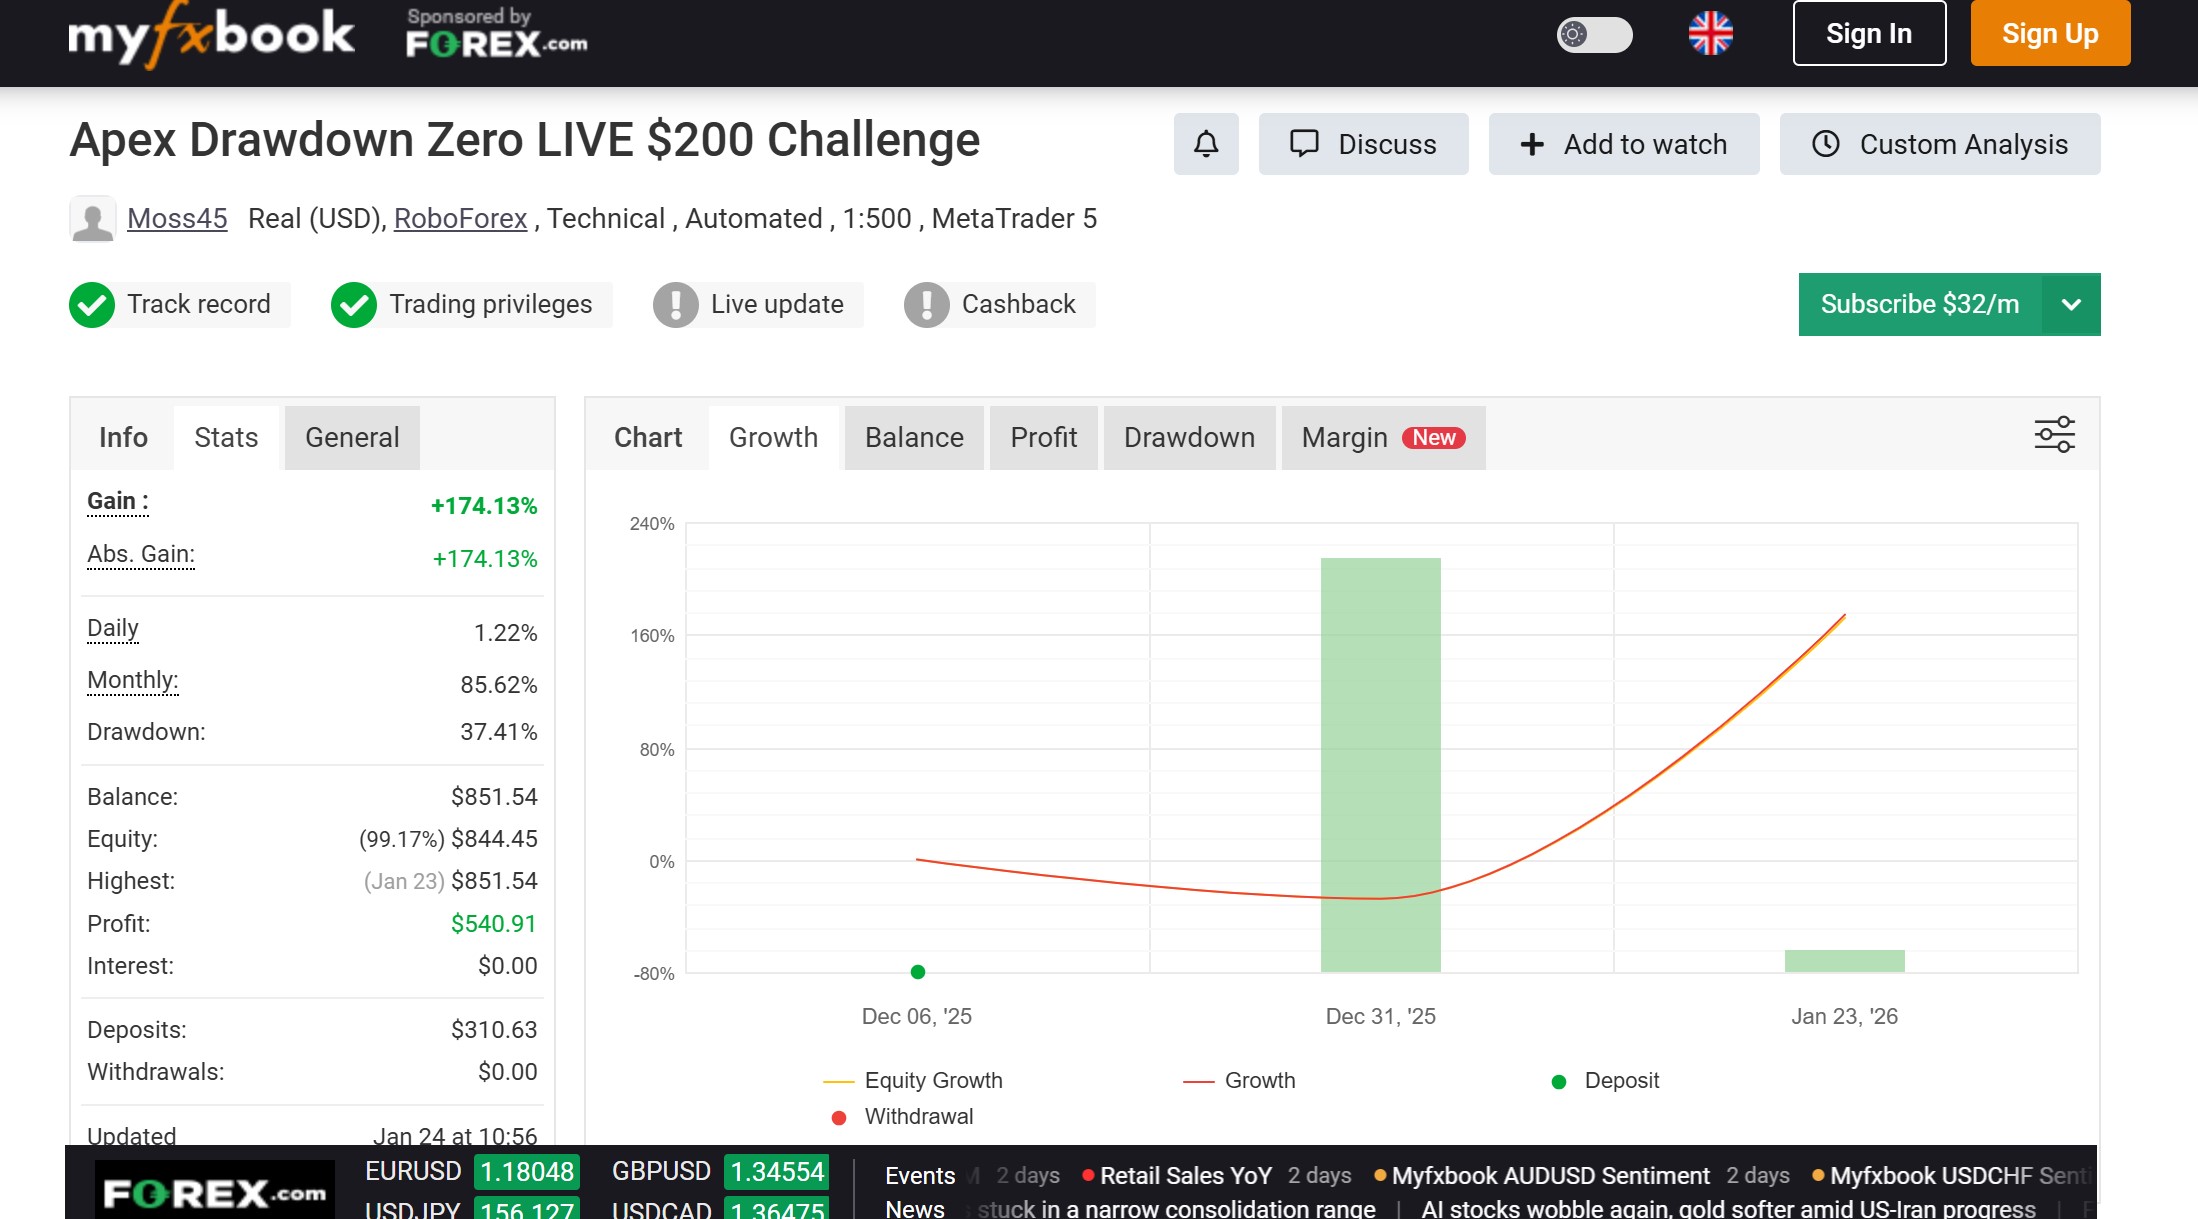Open the FOREX.com sponsor logo
The image size is (2198, 1219).
pos(496,34)
